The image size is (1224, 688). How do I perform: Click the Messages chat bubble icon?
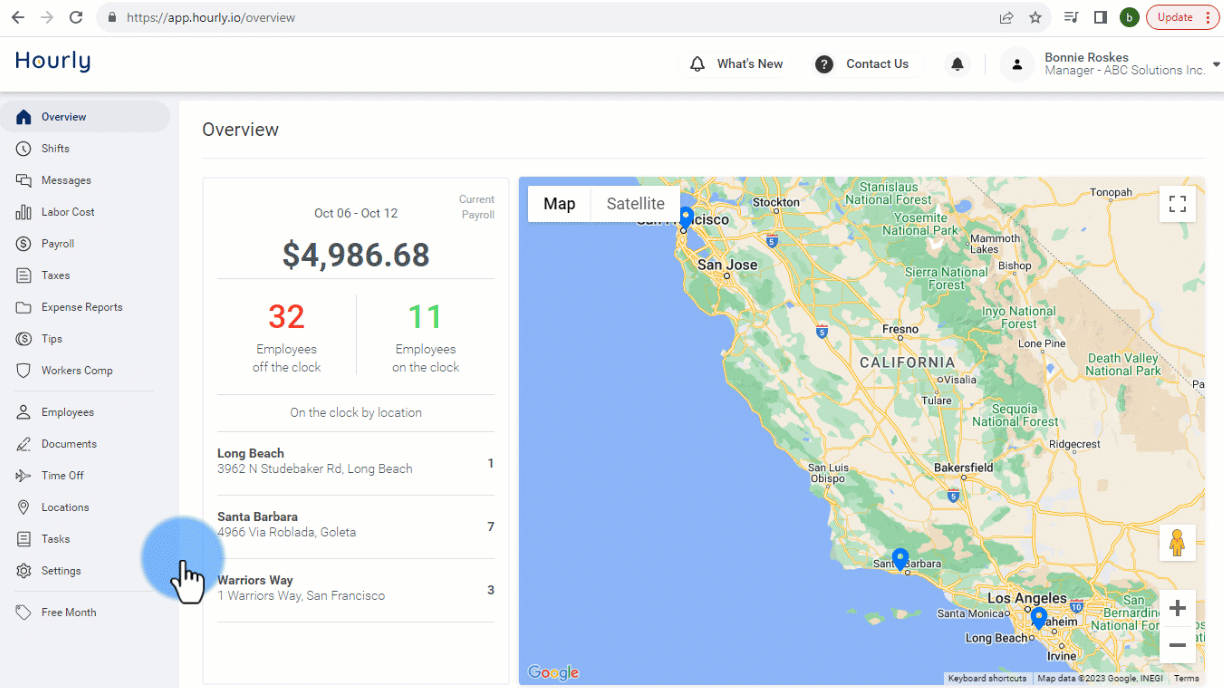click(x=24, y=180)
